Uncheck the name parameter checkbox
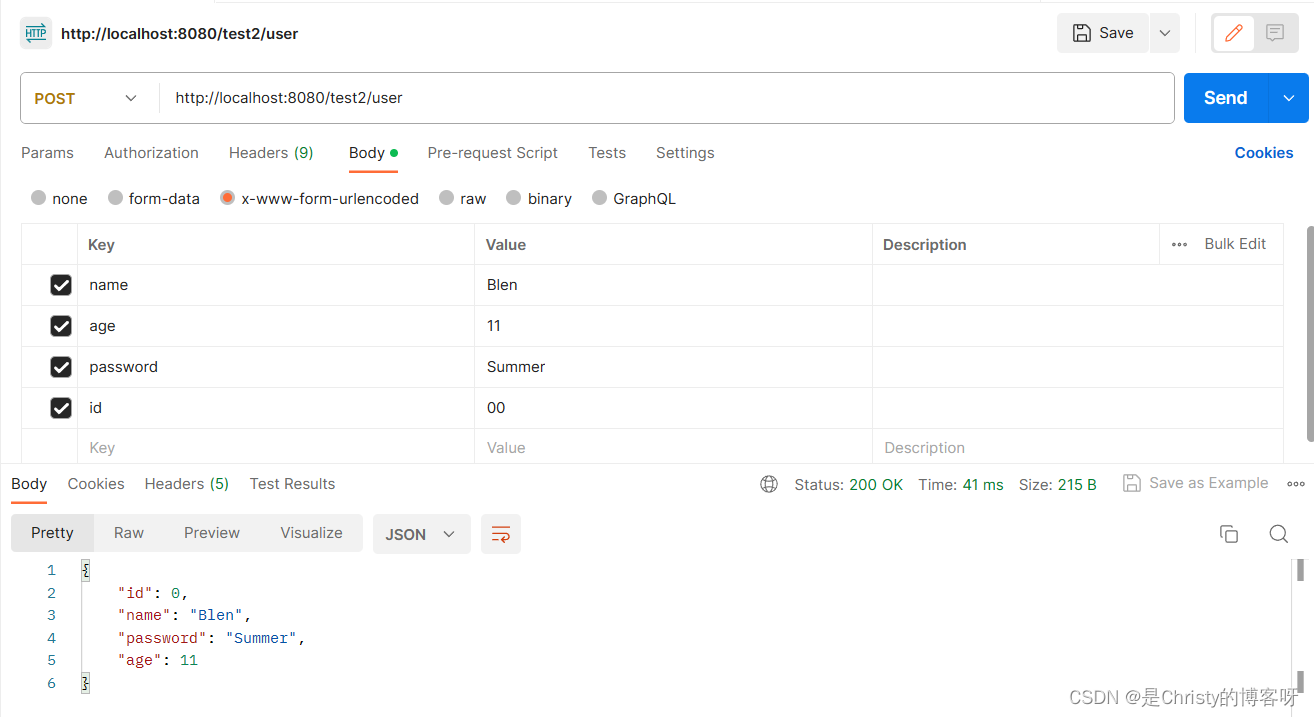The width and height of the screenshot is (1314, 717). [x=61, y=285]
